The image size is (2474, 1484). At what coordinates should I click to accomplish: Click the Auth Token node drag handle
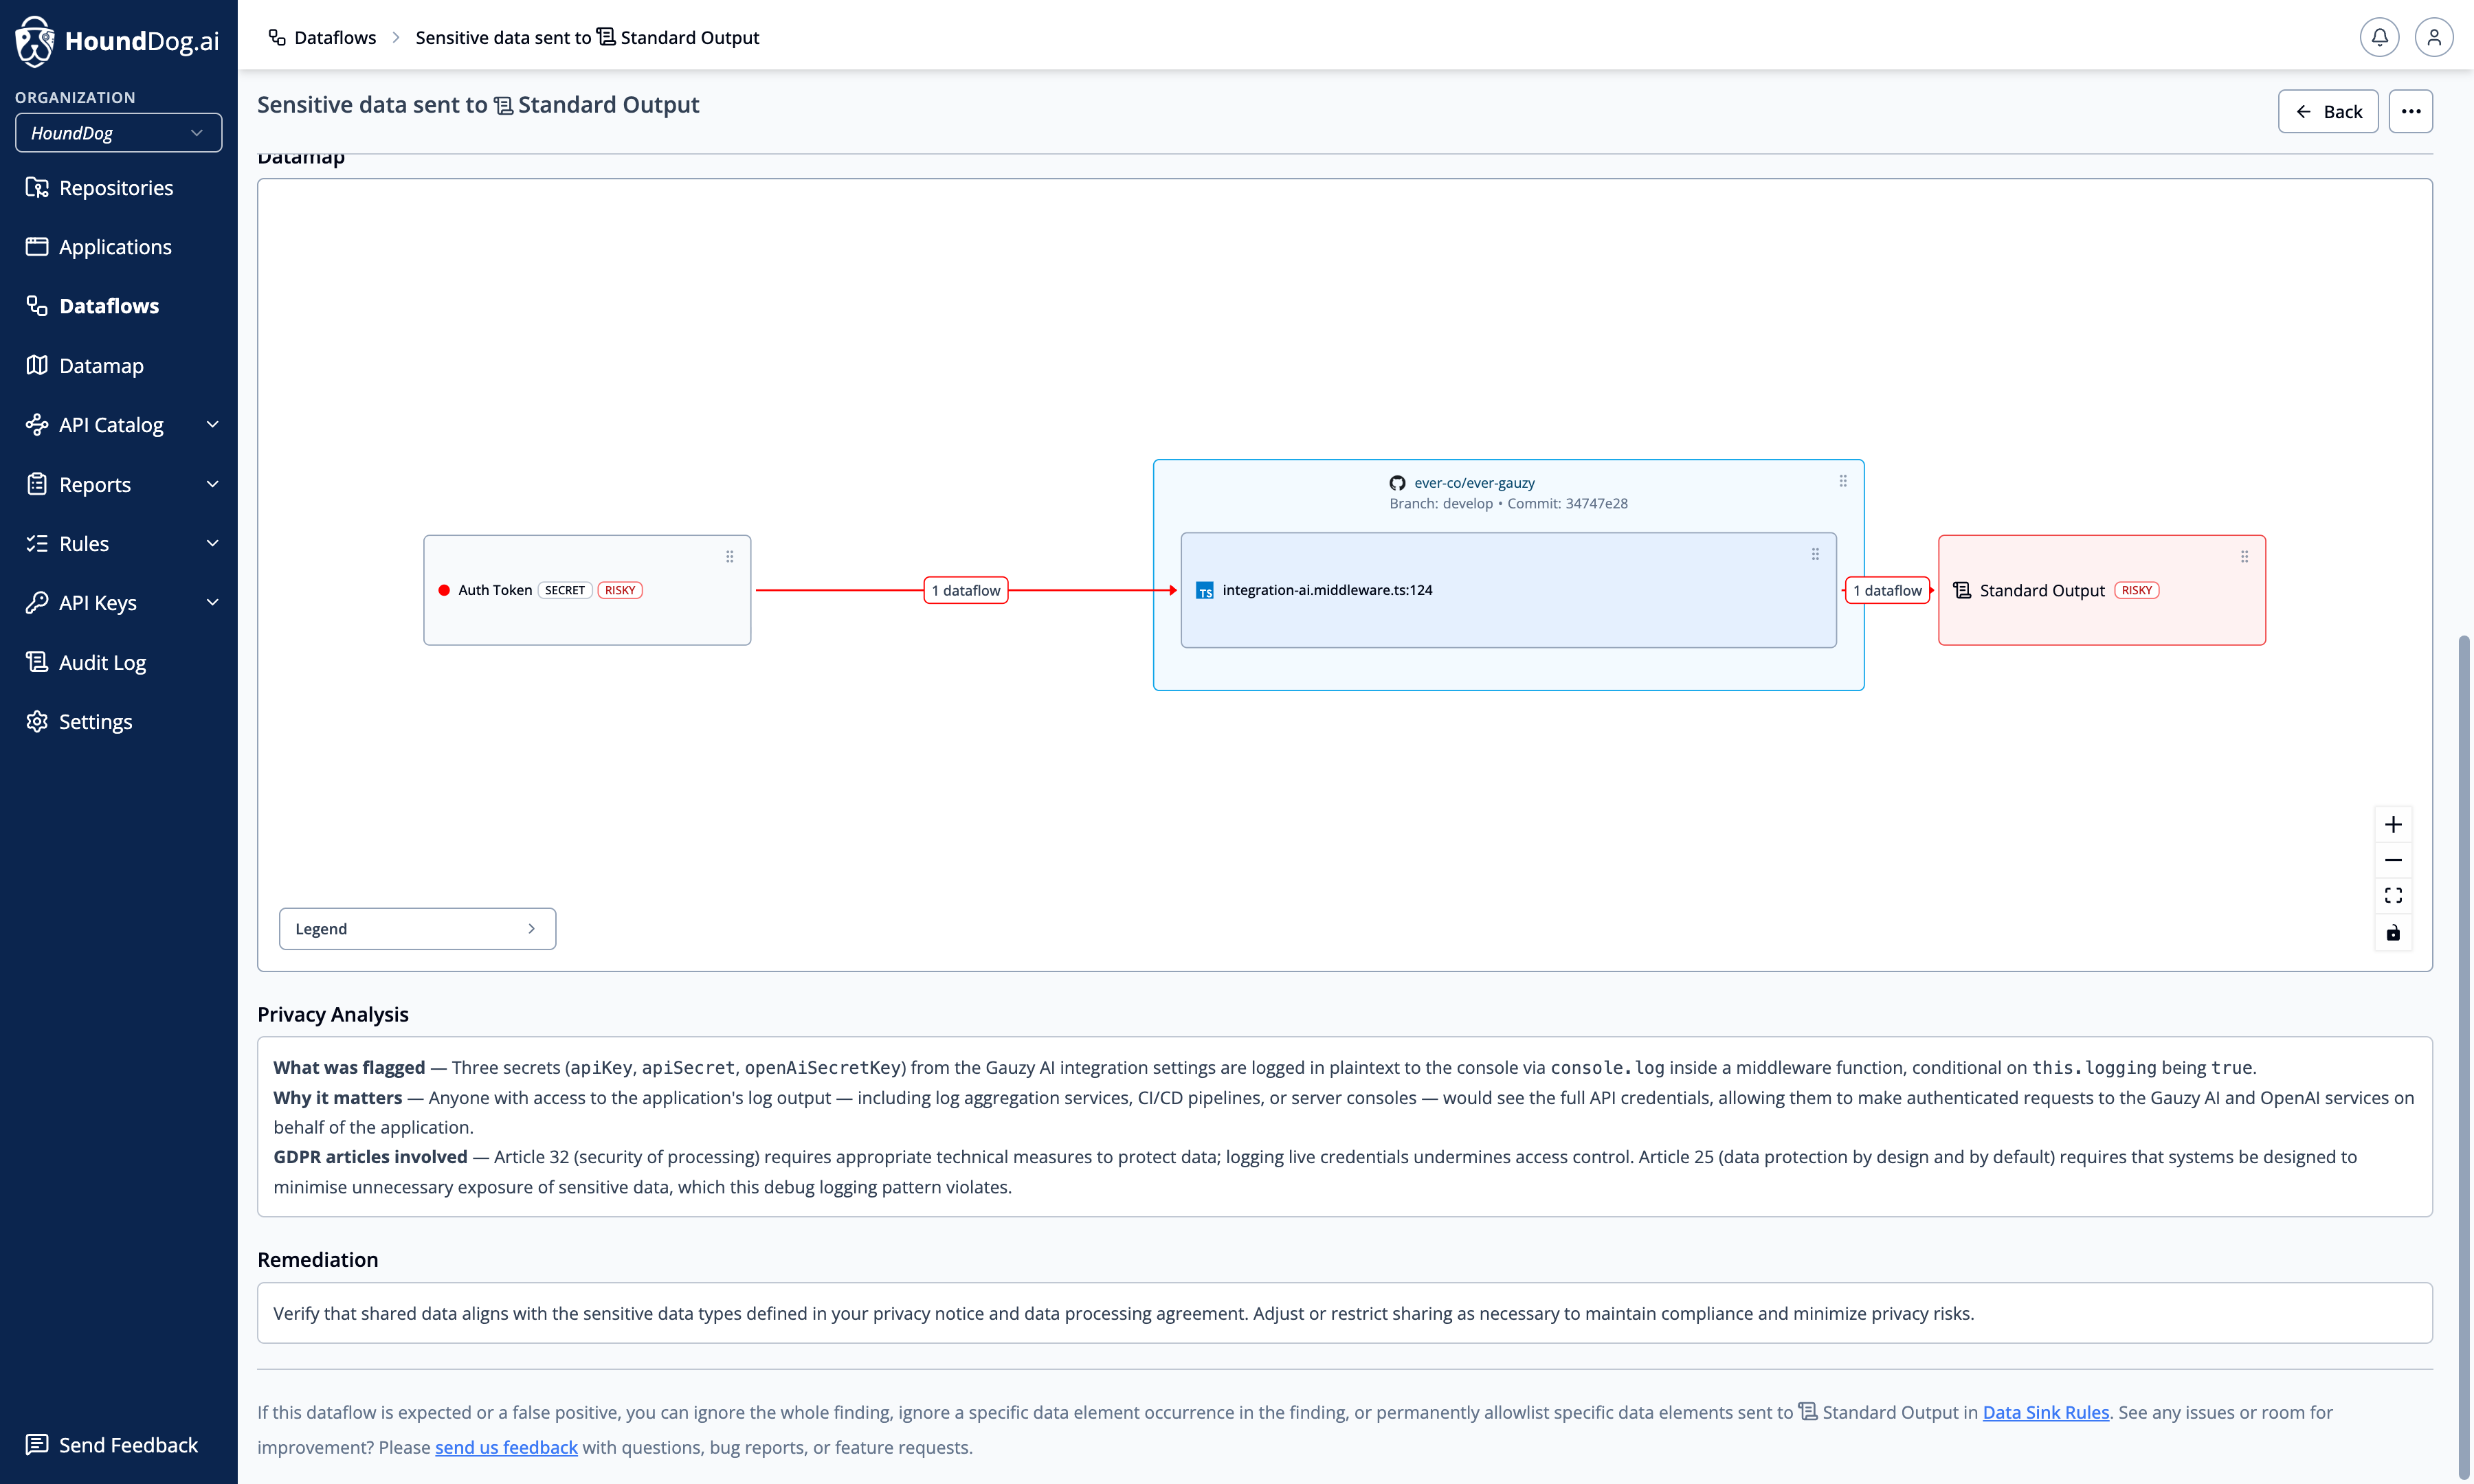click(x=730, y=557)
